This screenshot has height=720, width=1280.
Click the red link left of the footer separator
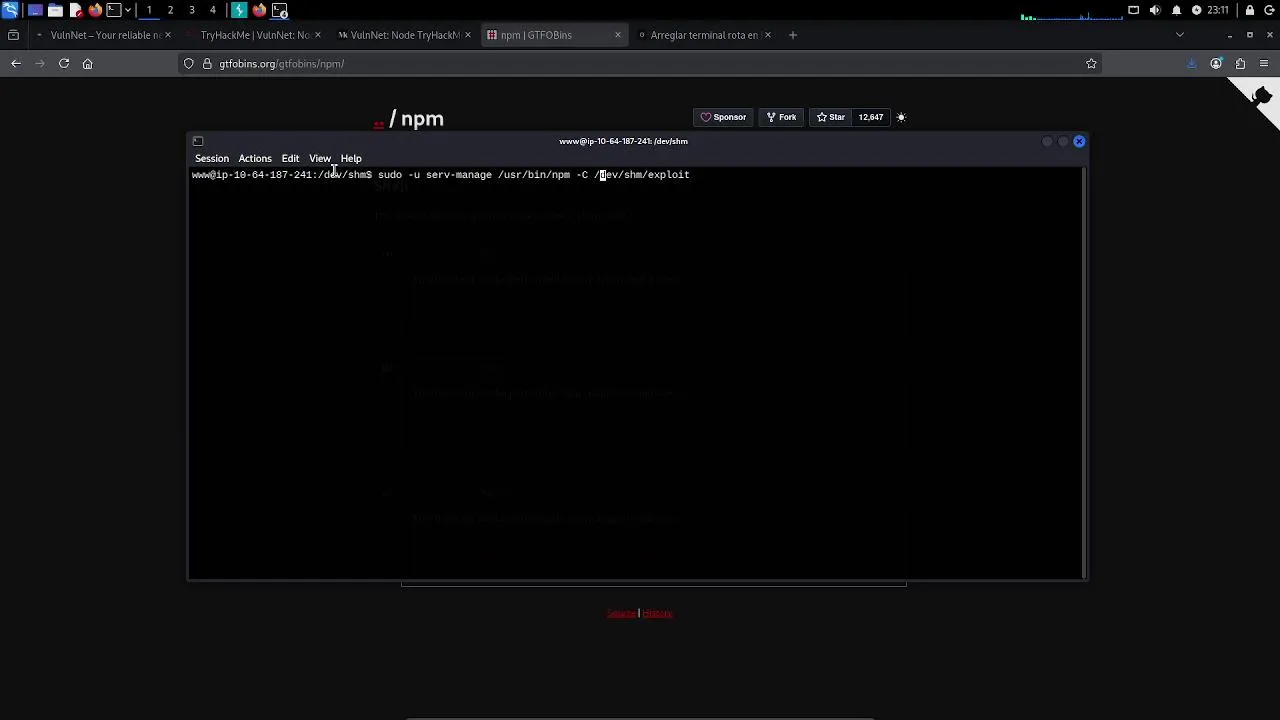621,613
